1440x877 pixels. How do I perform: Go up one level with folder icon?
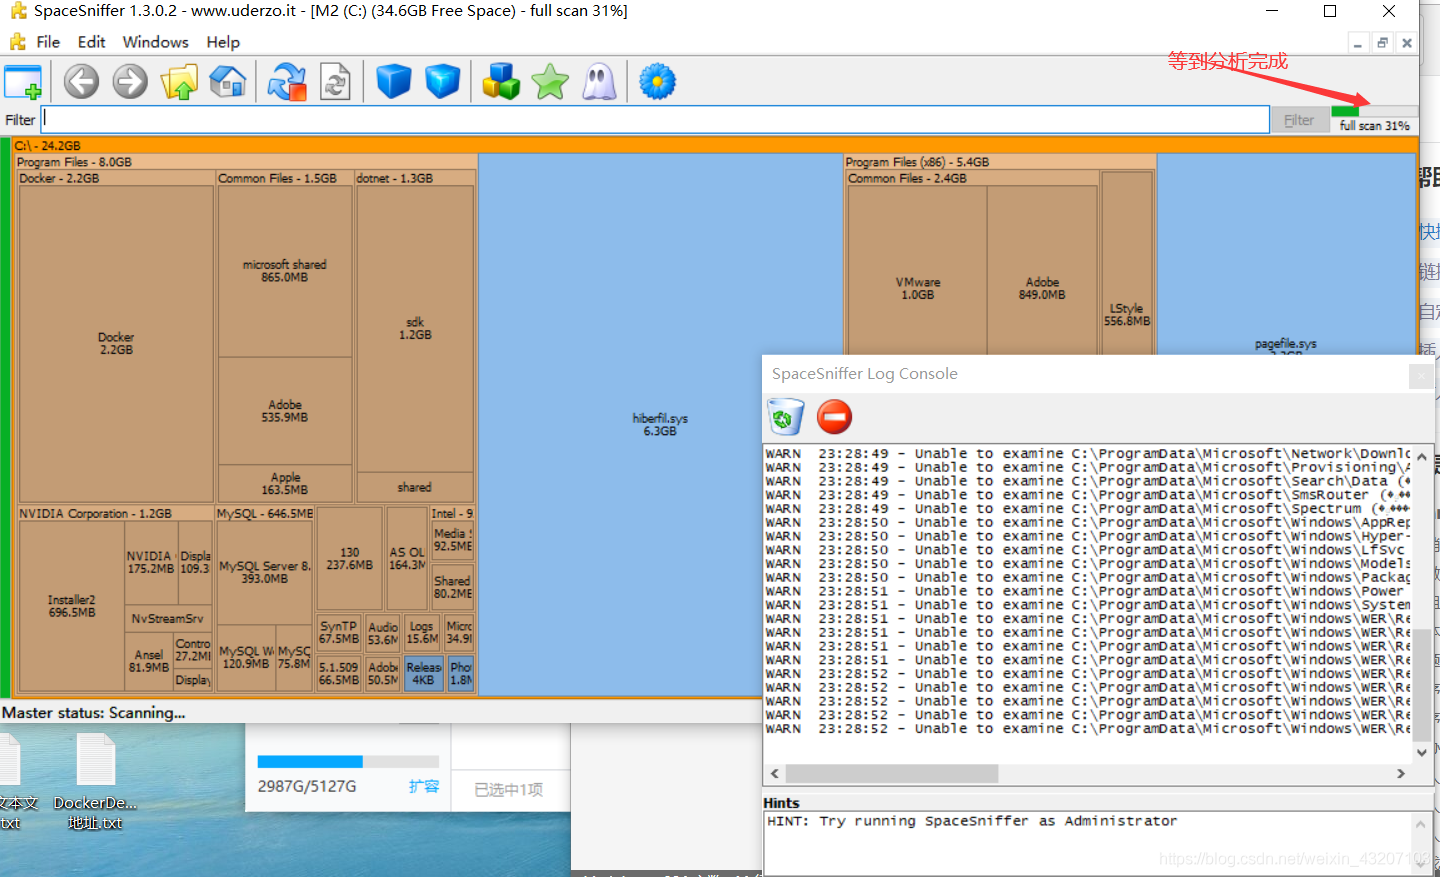point(179,82)
